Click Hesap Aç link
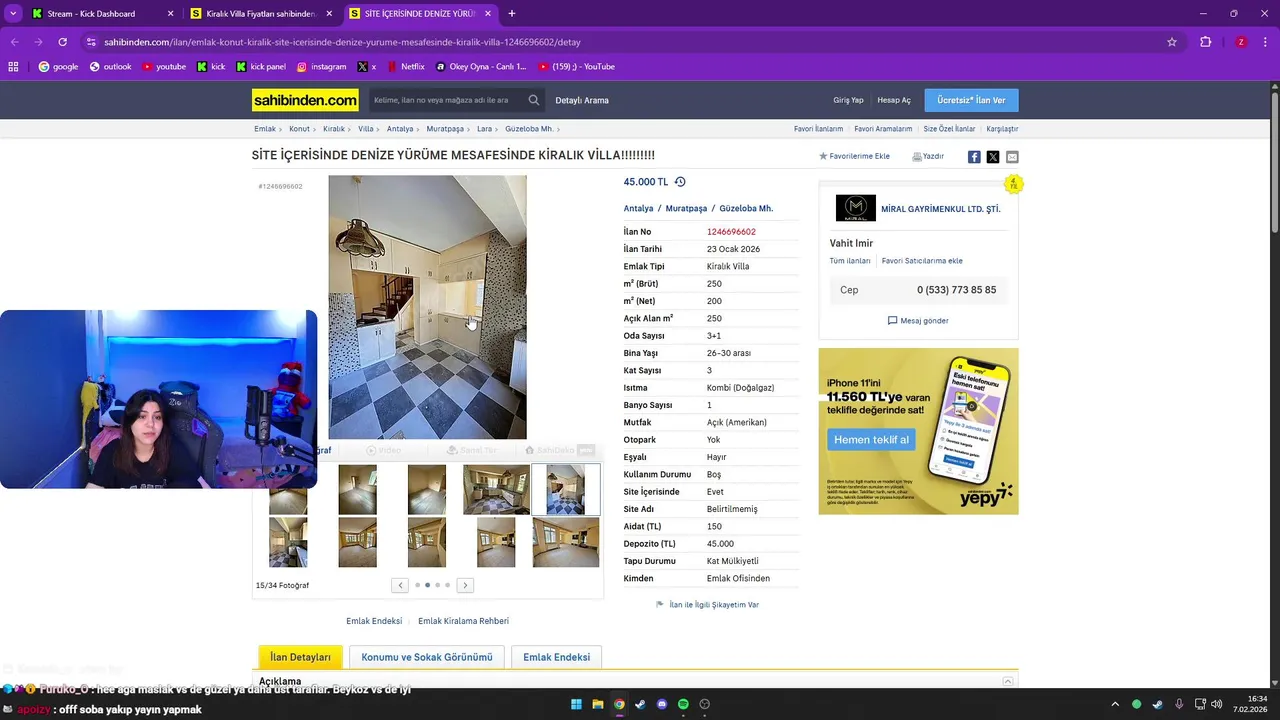 (x=894, y=100)
